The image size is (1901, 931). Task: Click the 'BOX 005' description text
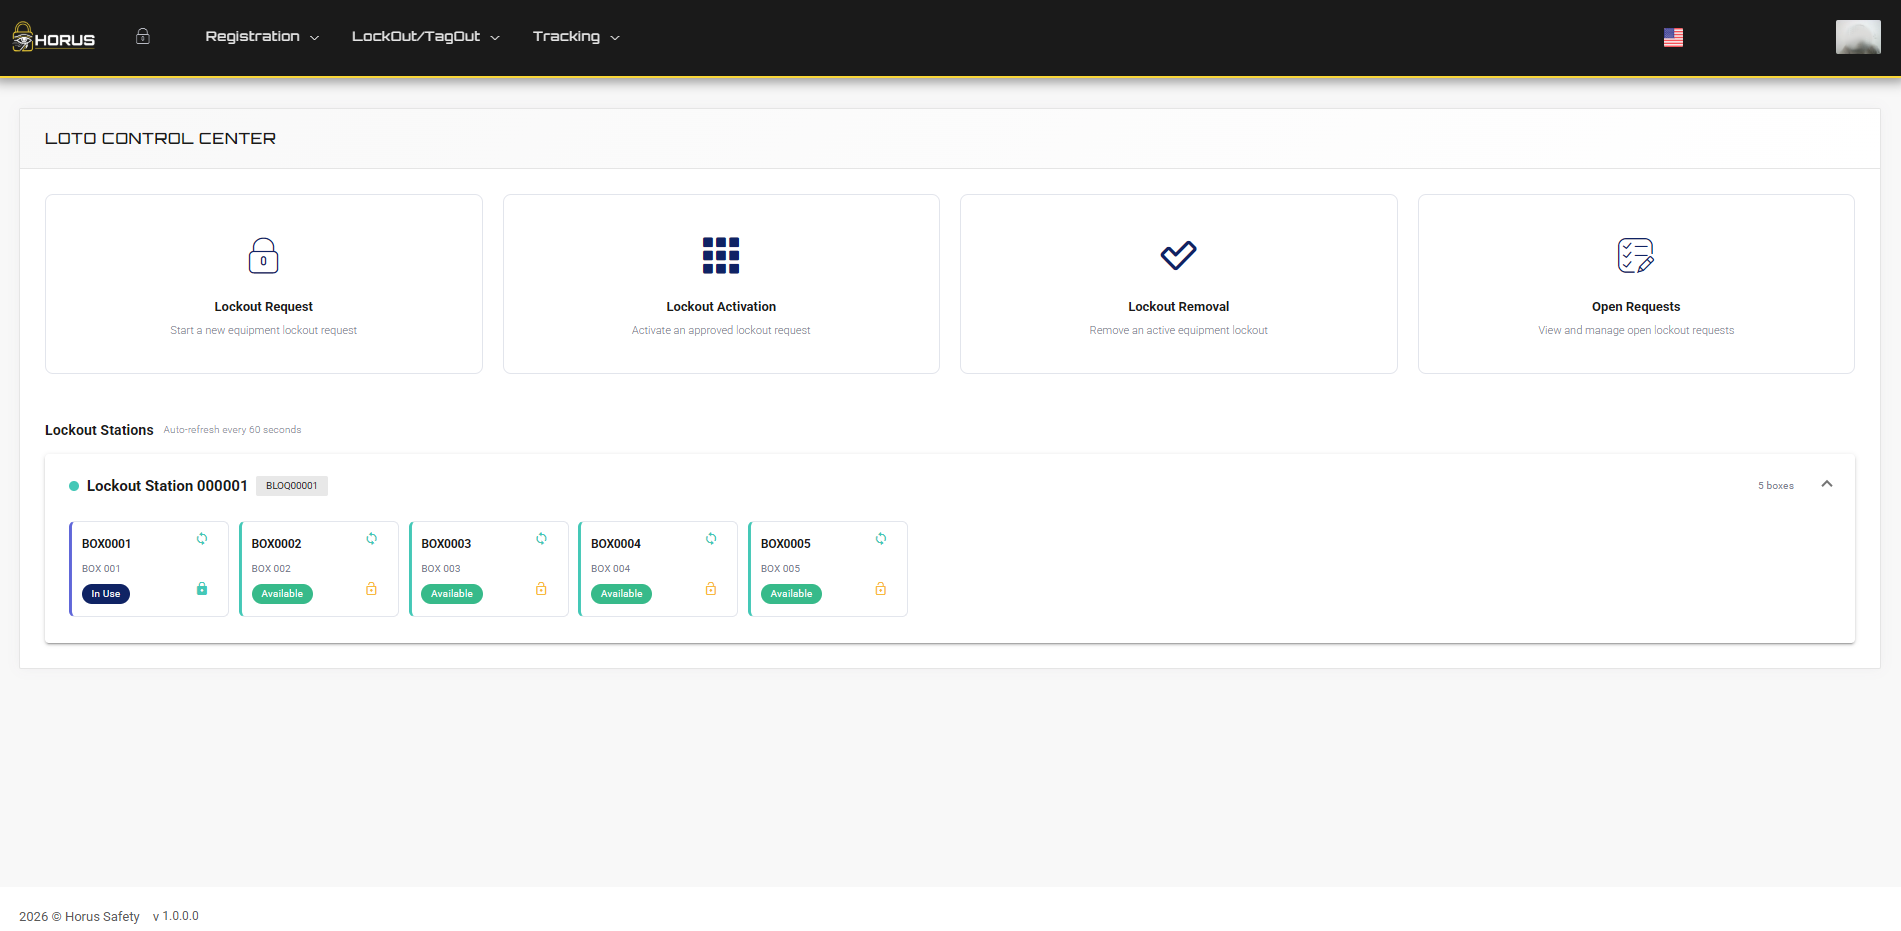click(781, 569)
